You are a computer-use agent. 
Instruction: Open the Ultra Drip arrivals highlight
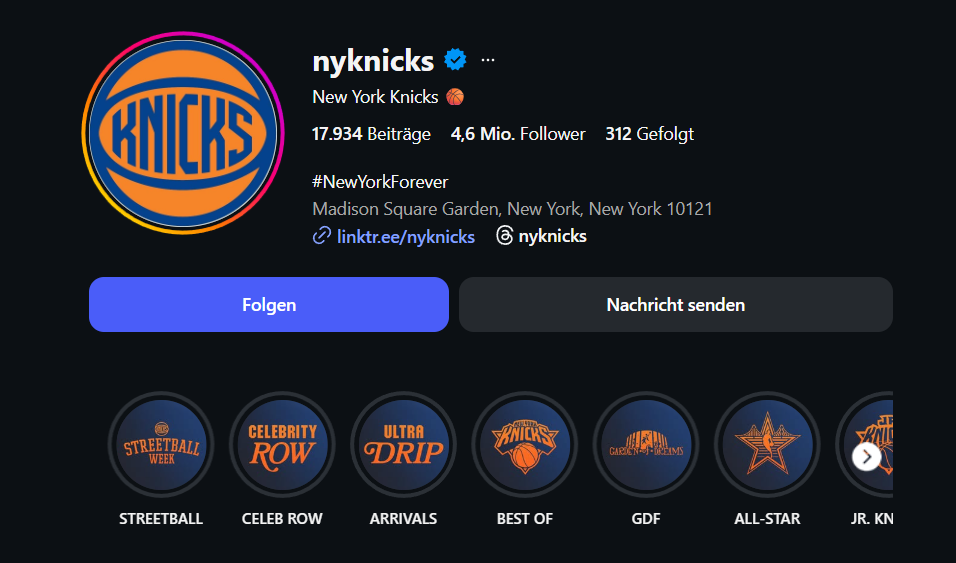[403, 444]
